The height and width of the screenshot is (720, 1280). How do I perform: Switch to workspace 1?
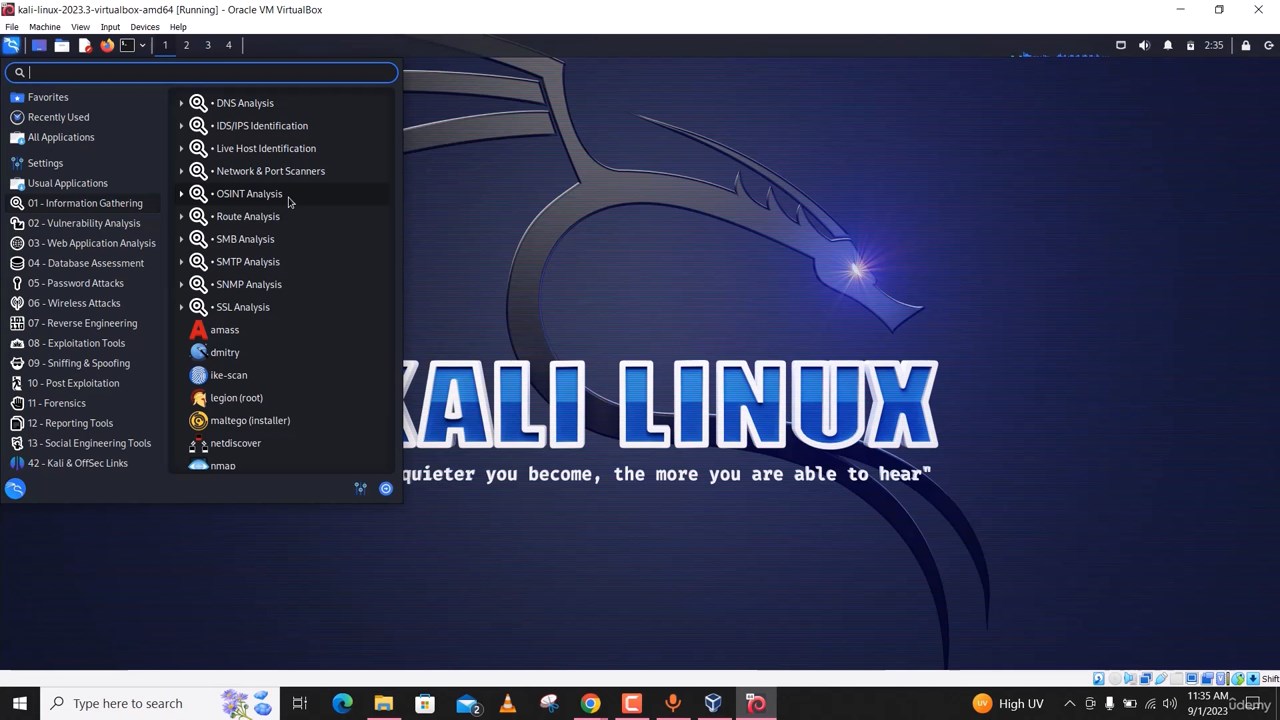click(165, 45)
